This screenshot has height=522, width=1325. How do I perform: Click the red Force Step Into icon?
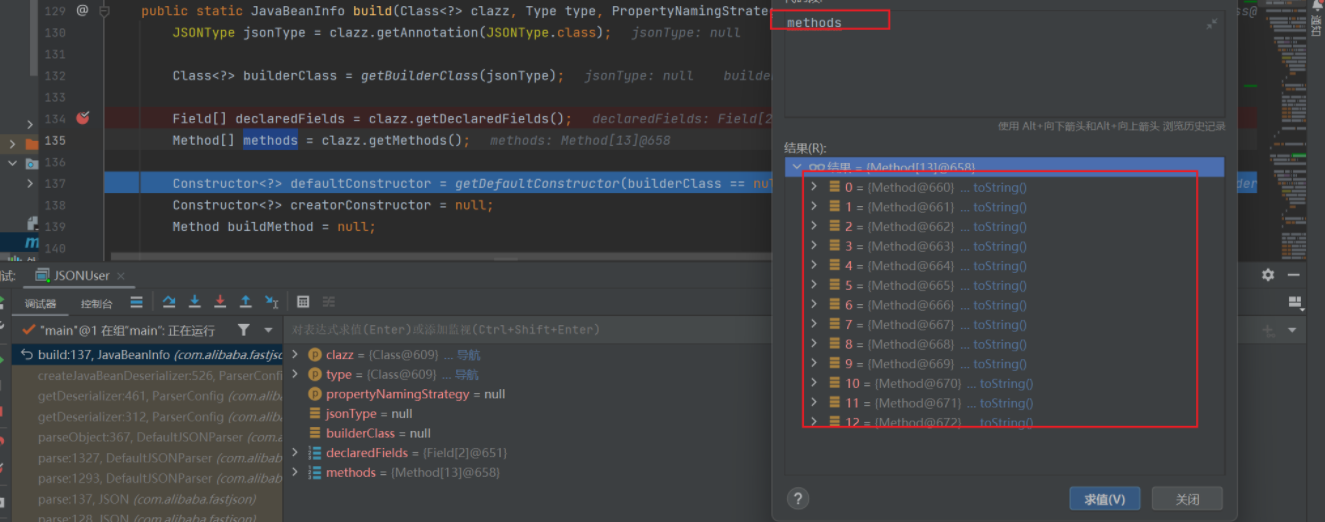(x=220, y=302)
